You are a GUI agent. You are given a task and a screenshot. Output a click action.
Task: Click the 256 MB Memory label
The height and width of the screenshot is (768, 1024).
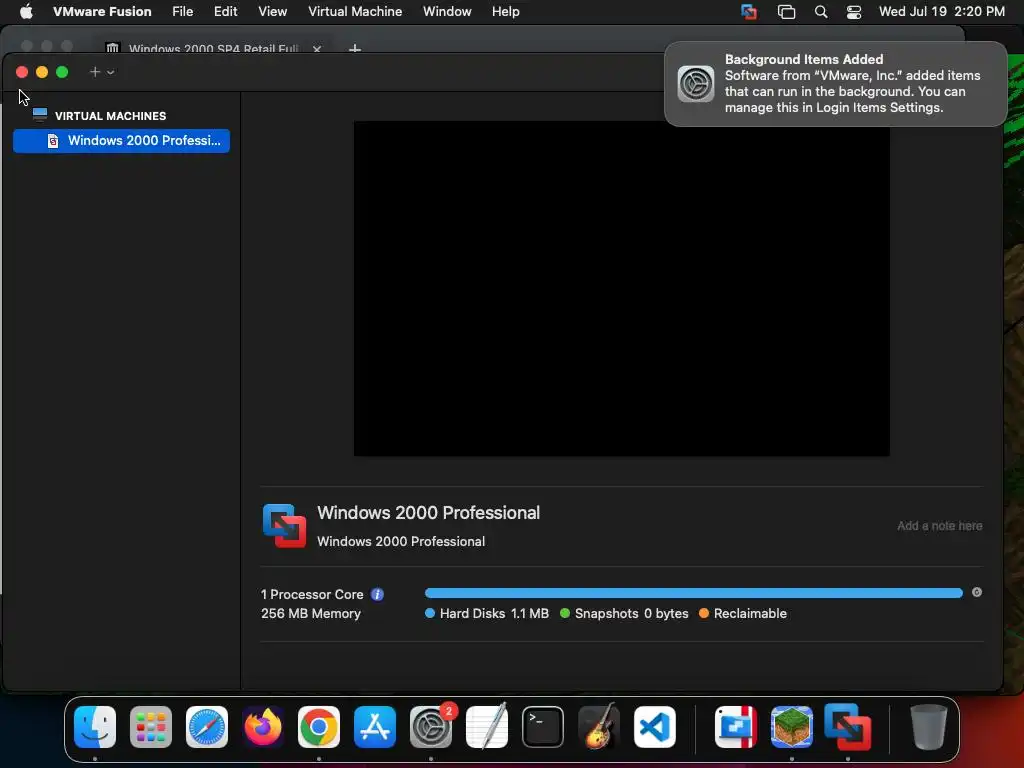click(311, 613)
